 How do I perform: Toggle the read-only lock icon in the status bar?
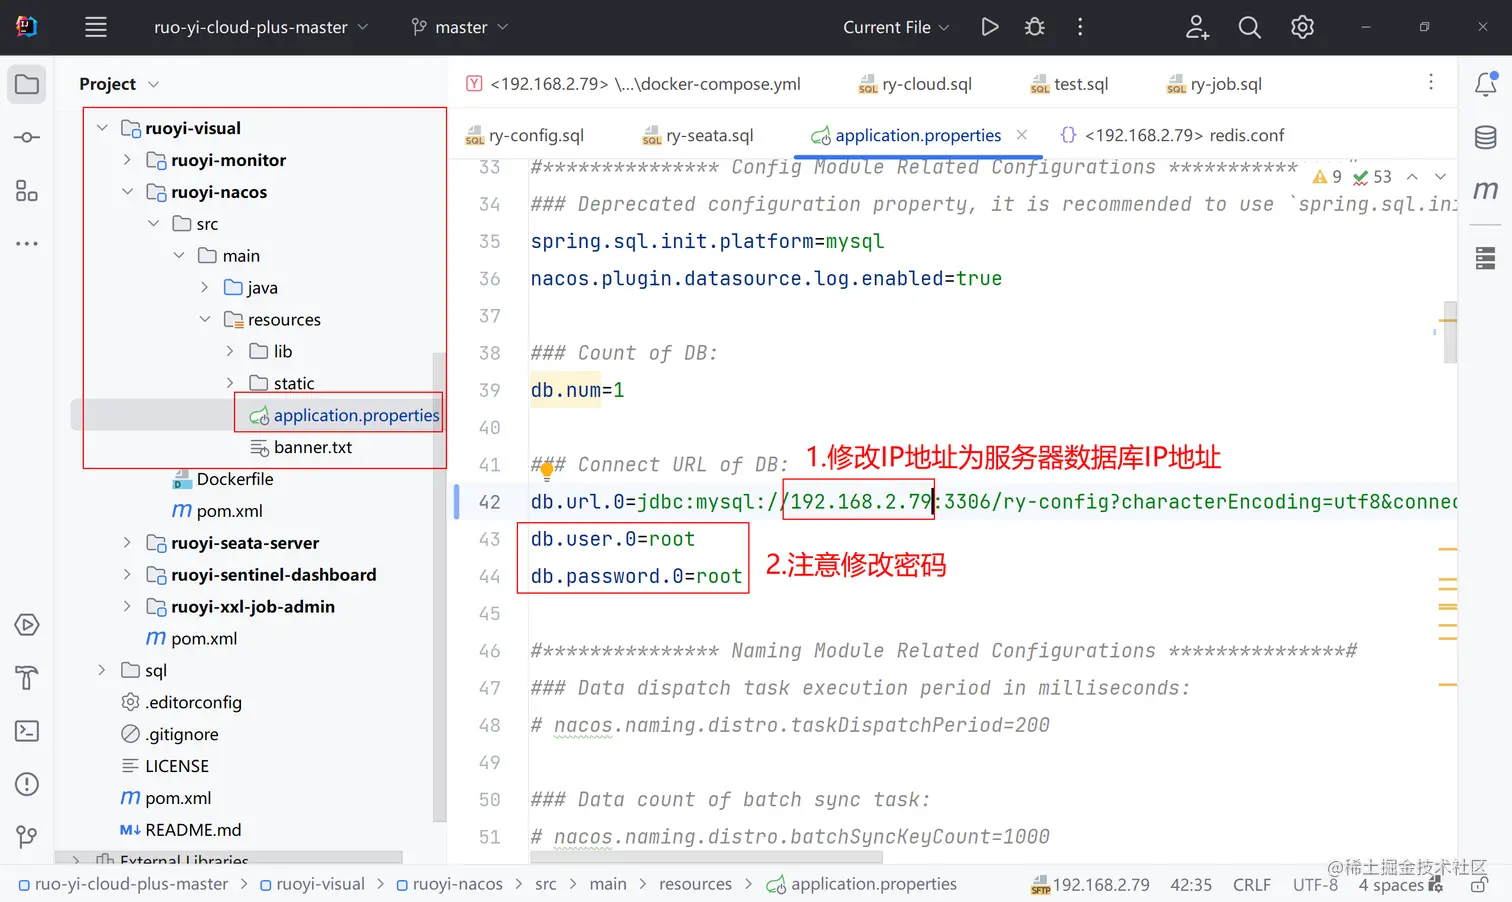[x=1480, y=885]
